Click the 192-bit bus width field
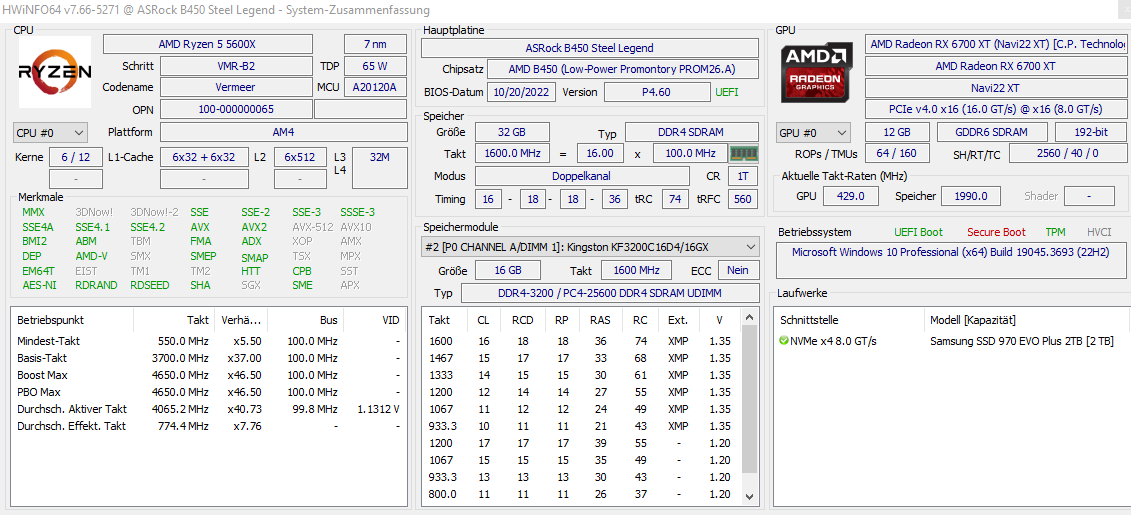This screenshot has height=515, width=1131. tap(1091, 133)
